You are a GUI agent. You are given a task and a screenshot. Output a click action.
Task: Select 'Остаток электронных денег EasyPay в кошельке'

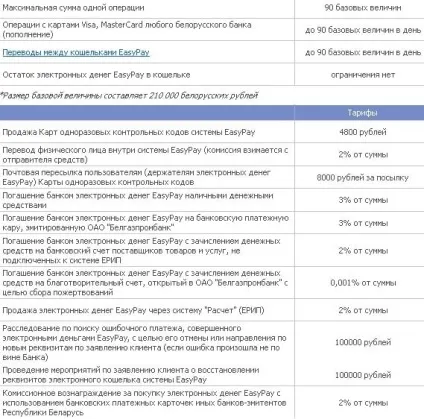click(96, 75)
